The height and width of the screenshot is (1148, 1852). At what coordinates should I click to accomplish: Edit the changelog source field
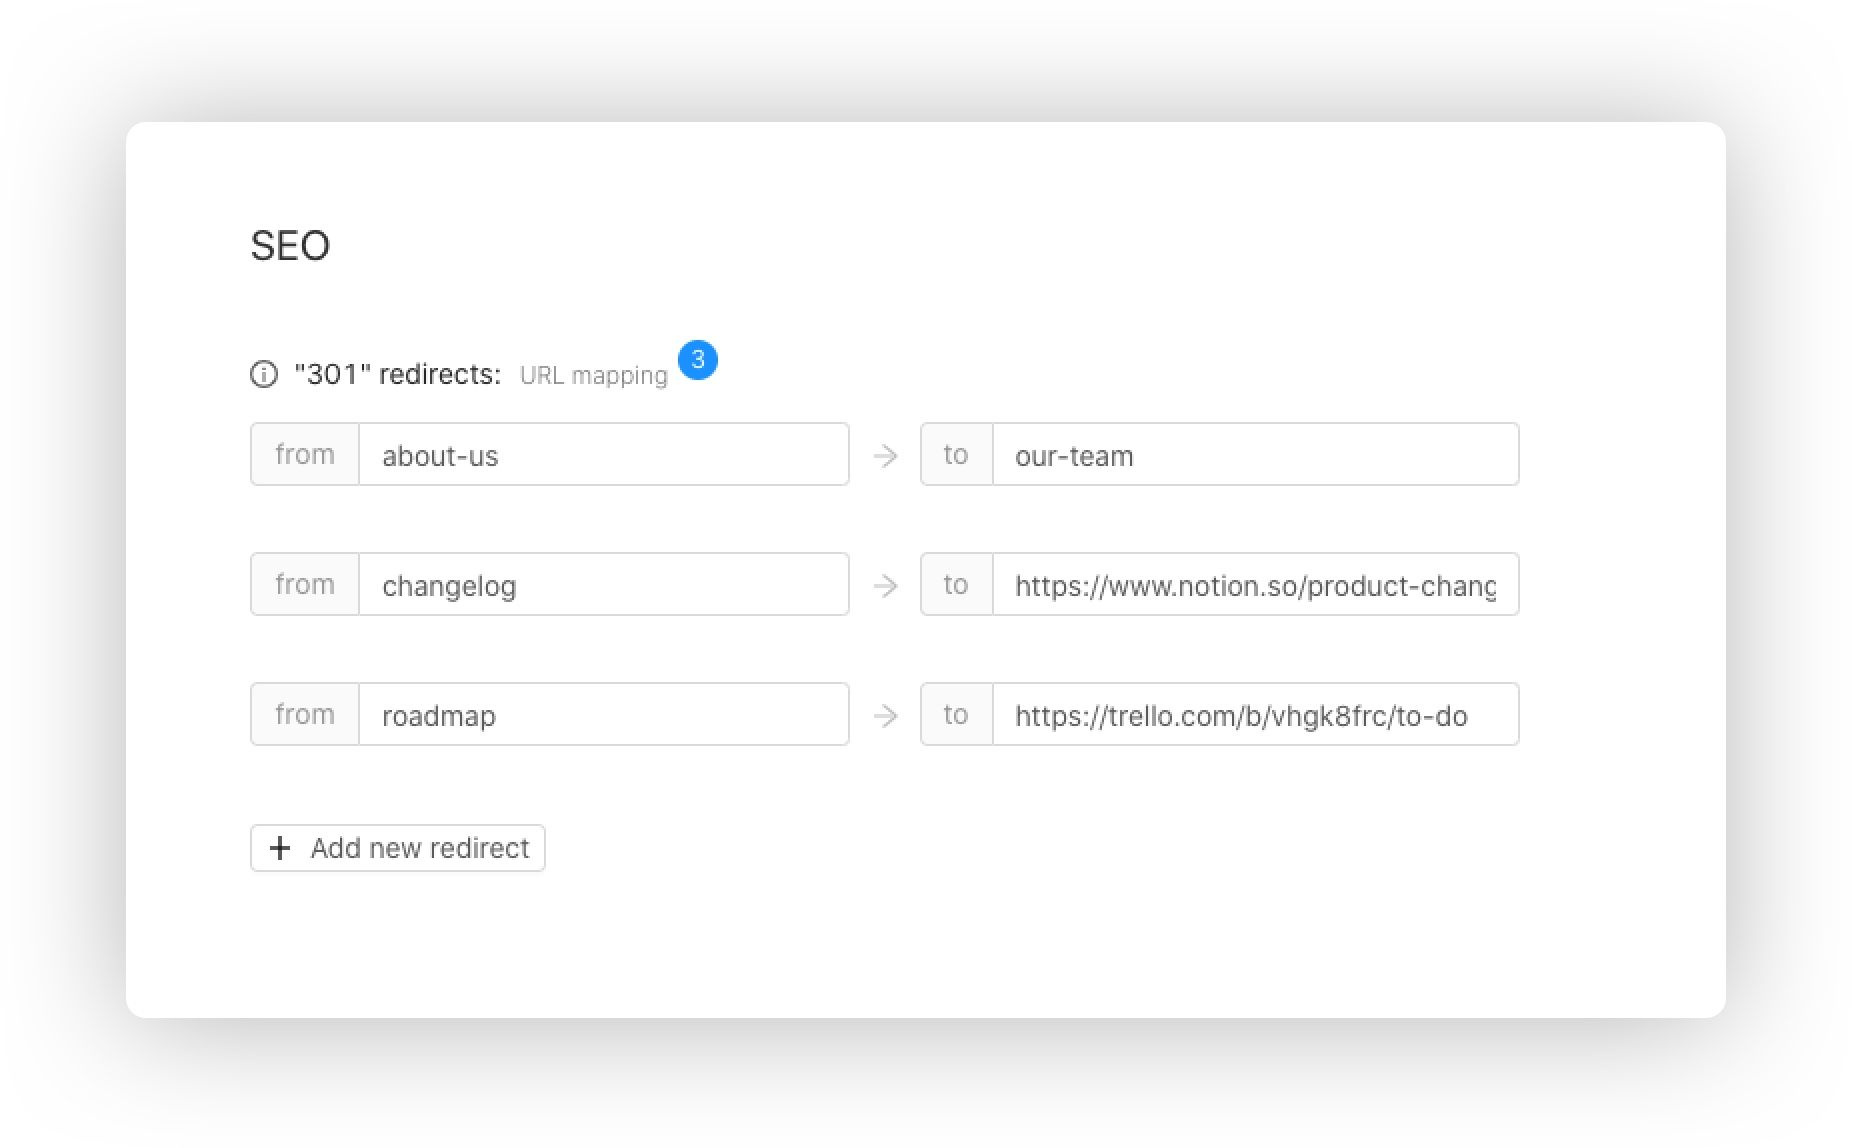click(x=603, y=586)
